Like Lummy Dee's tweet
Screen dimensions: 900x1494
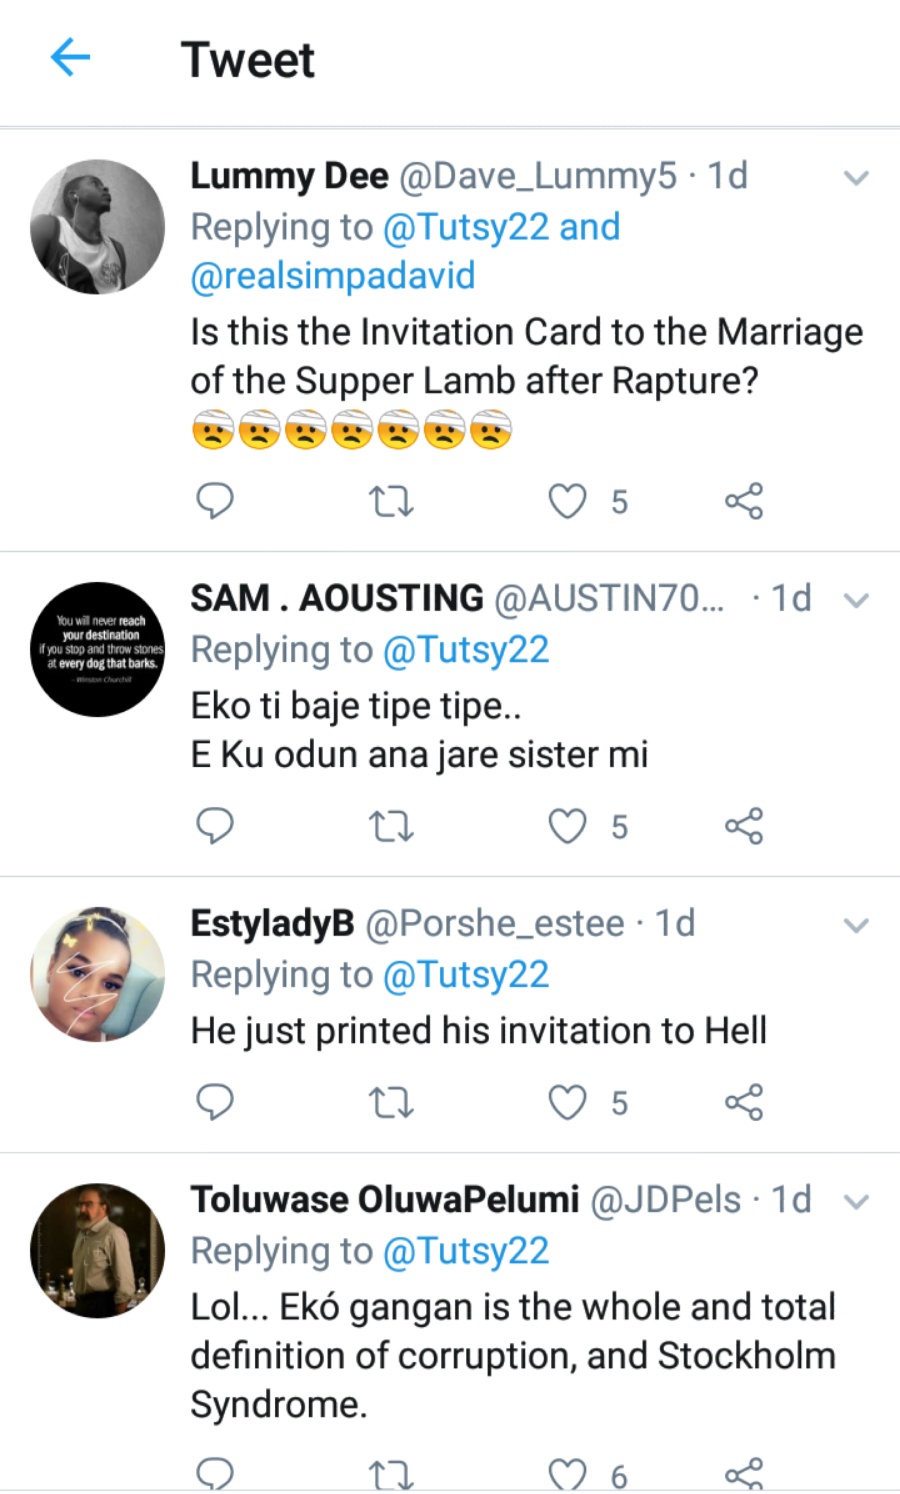coord(567,501)
